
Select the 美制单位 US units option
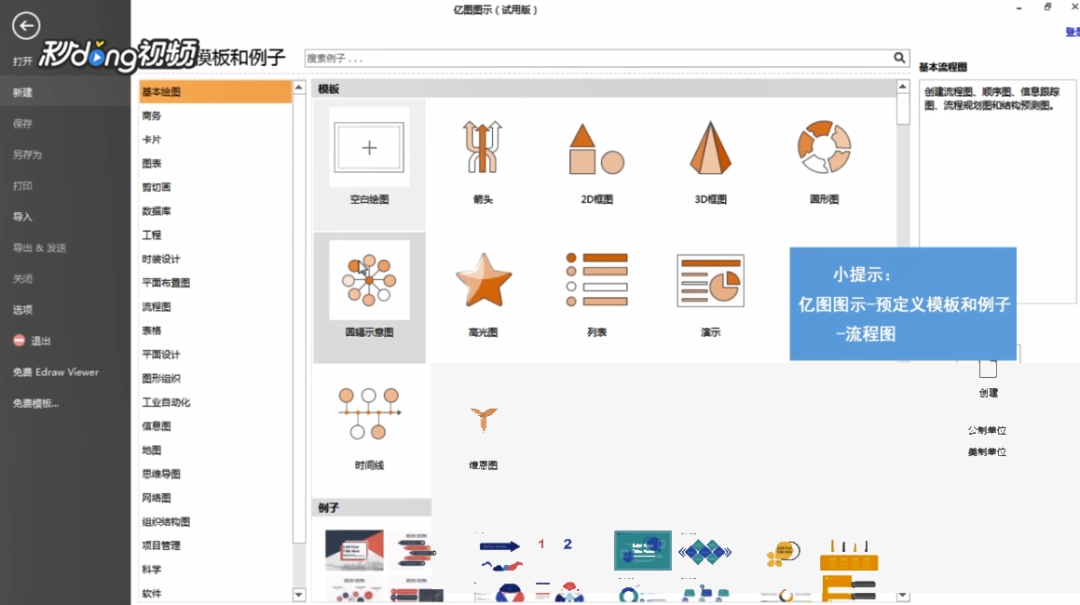pyautogui.click(x=987, y=452)
